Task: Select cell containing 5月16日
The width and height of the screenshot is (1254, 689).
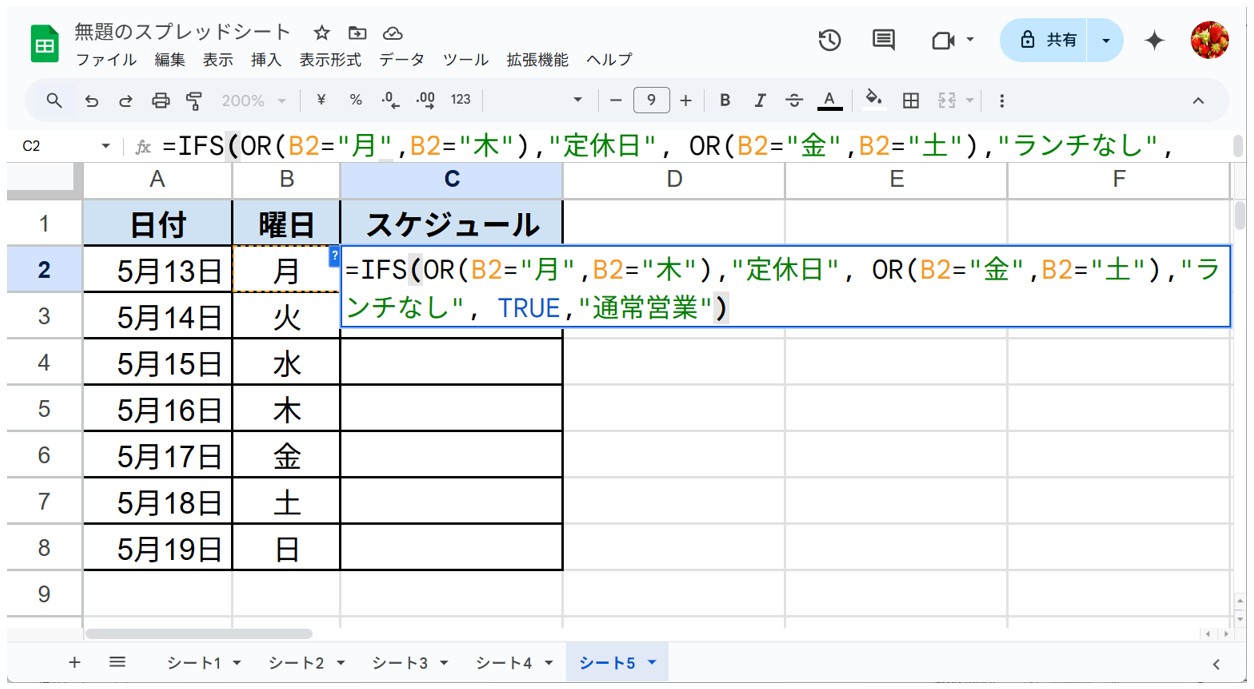Action: (158, 409)
